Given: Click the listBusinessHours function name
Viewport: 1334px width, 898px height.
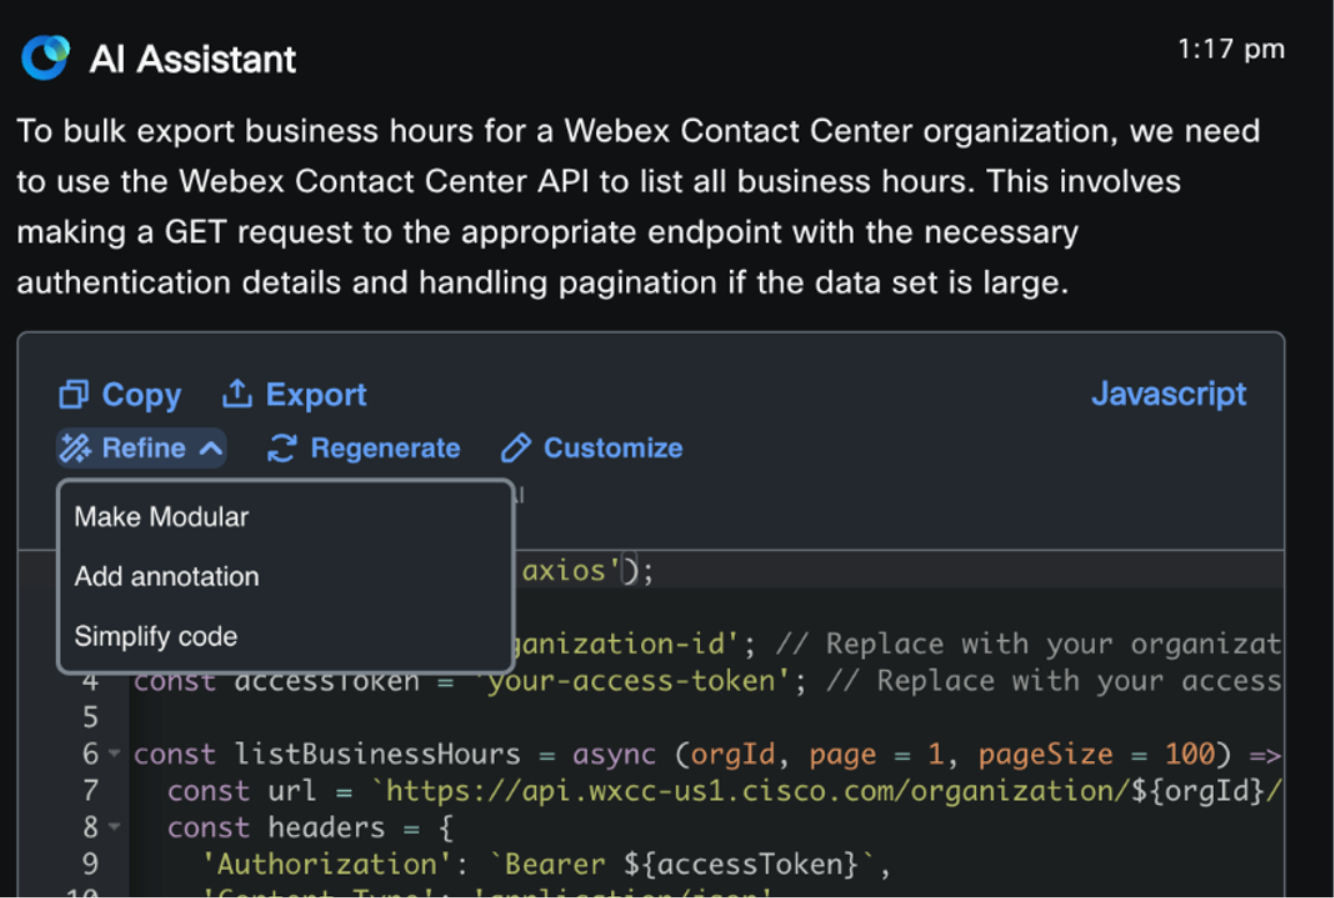Looking at the screenshot, I should click(378, 754).
